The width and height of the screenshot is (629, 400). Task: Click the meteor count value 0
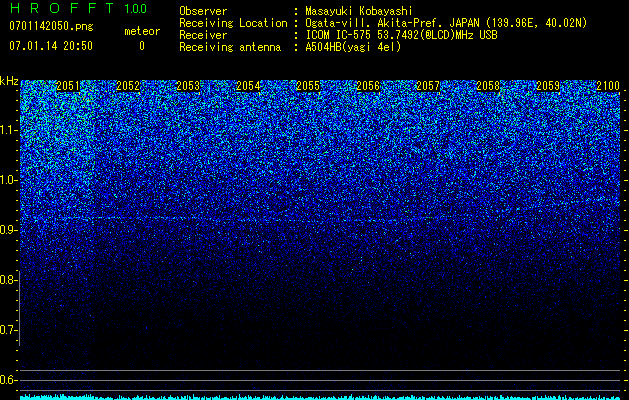142,46
